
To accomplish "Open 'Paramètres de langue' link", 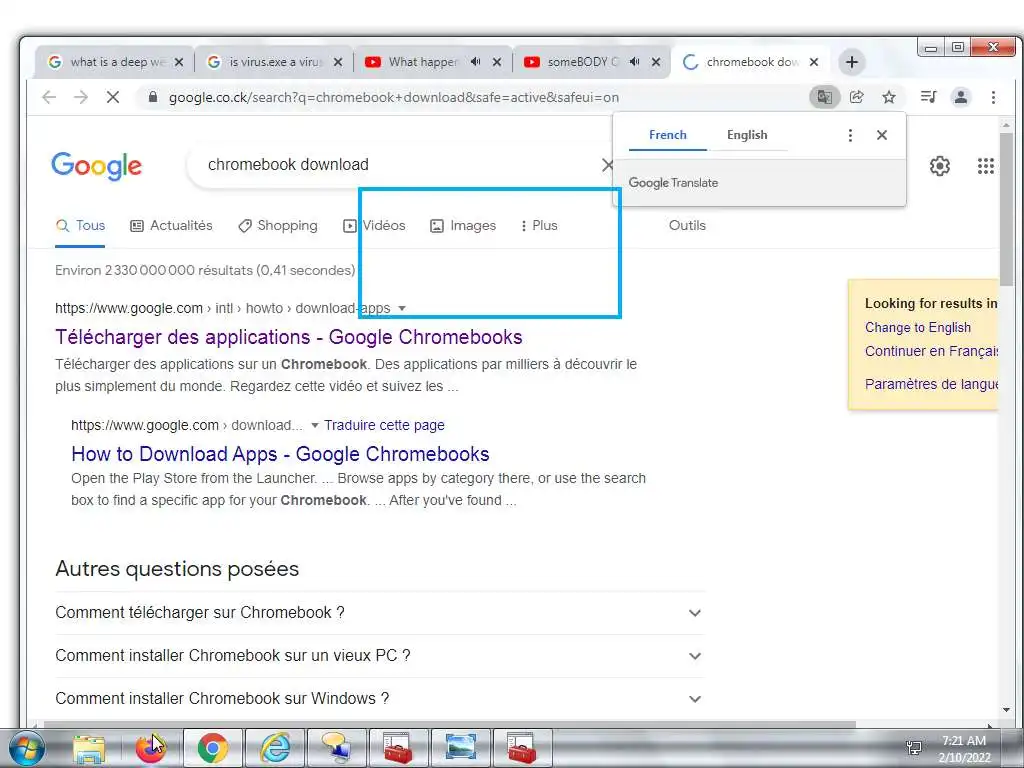I will (x=931, y=384).
